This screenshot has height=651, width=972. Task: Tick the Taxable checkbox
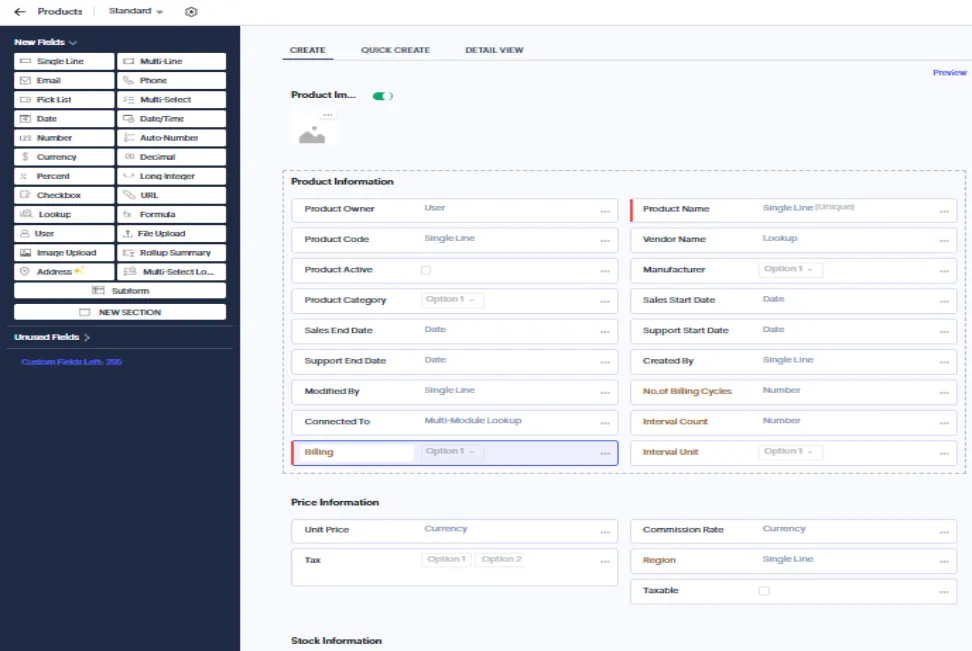tap(764, 591)
